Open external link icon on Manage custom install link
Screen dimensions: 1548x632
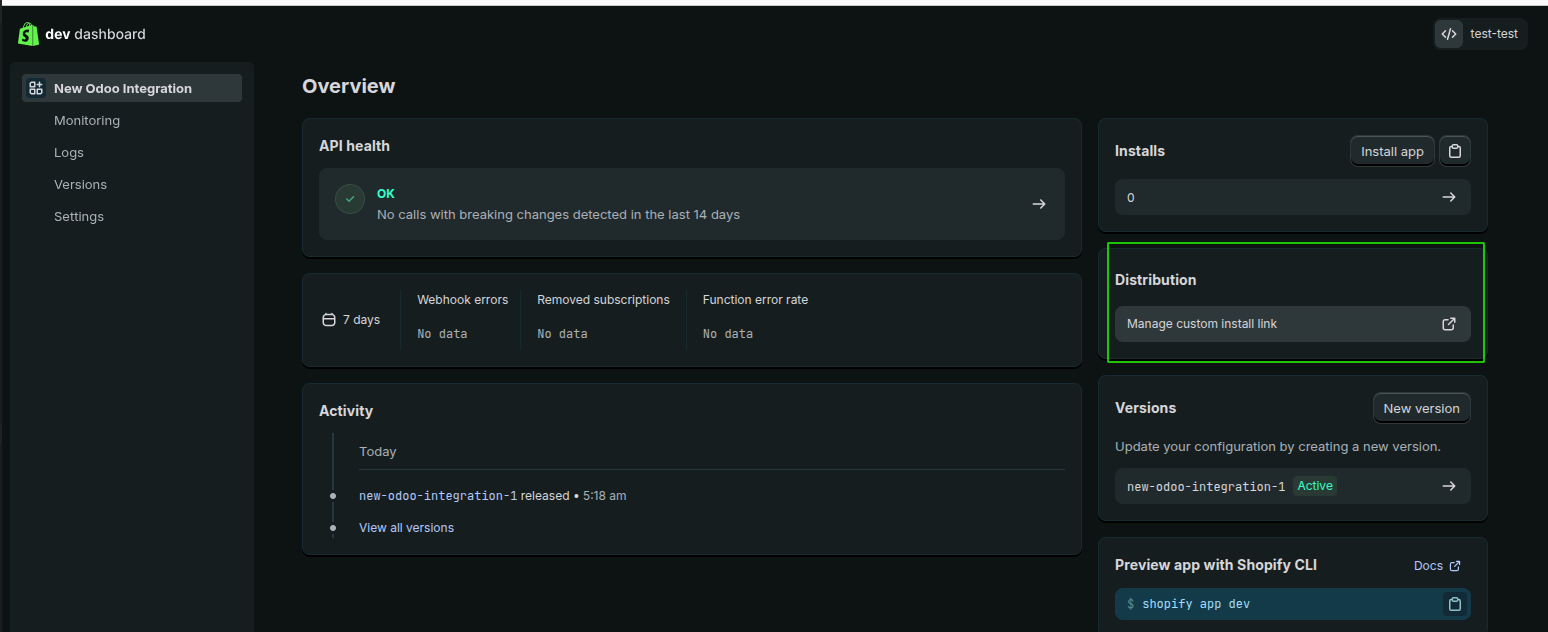(x=1448, y=323)
